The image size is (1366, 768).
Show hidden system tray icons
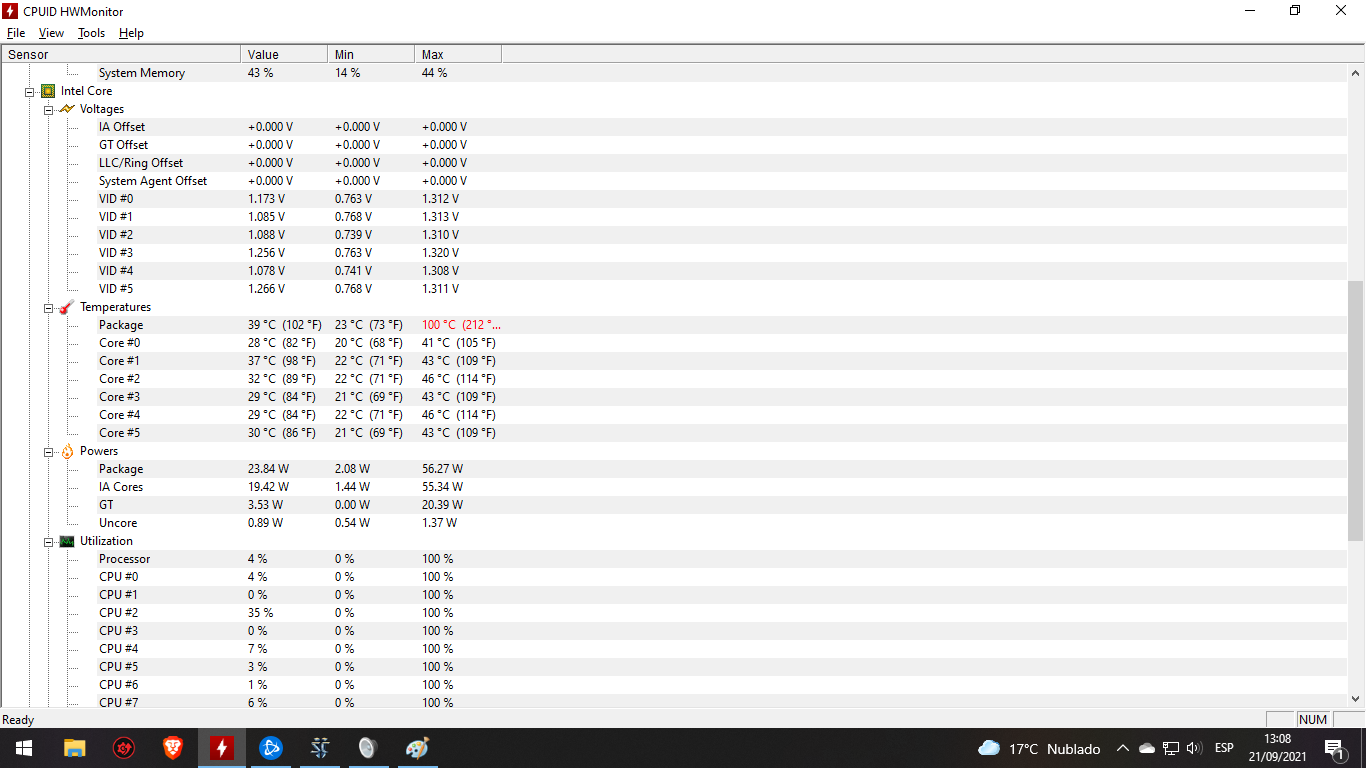tap(1123, 748)
